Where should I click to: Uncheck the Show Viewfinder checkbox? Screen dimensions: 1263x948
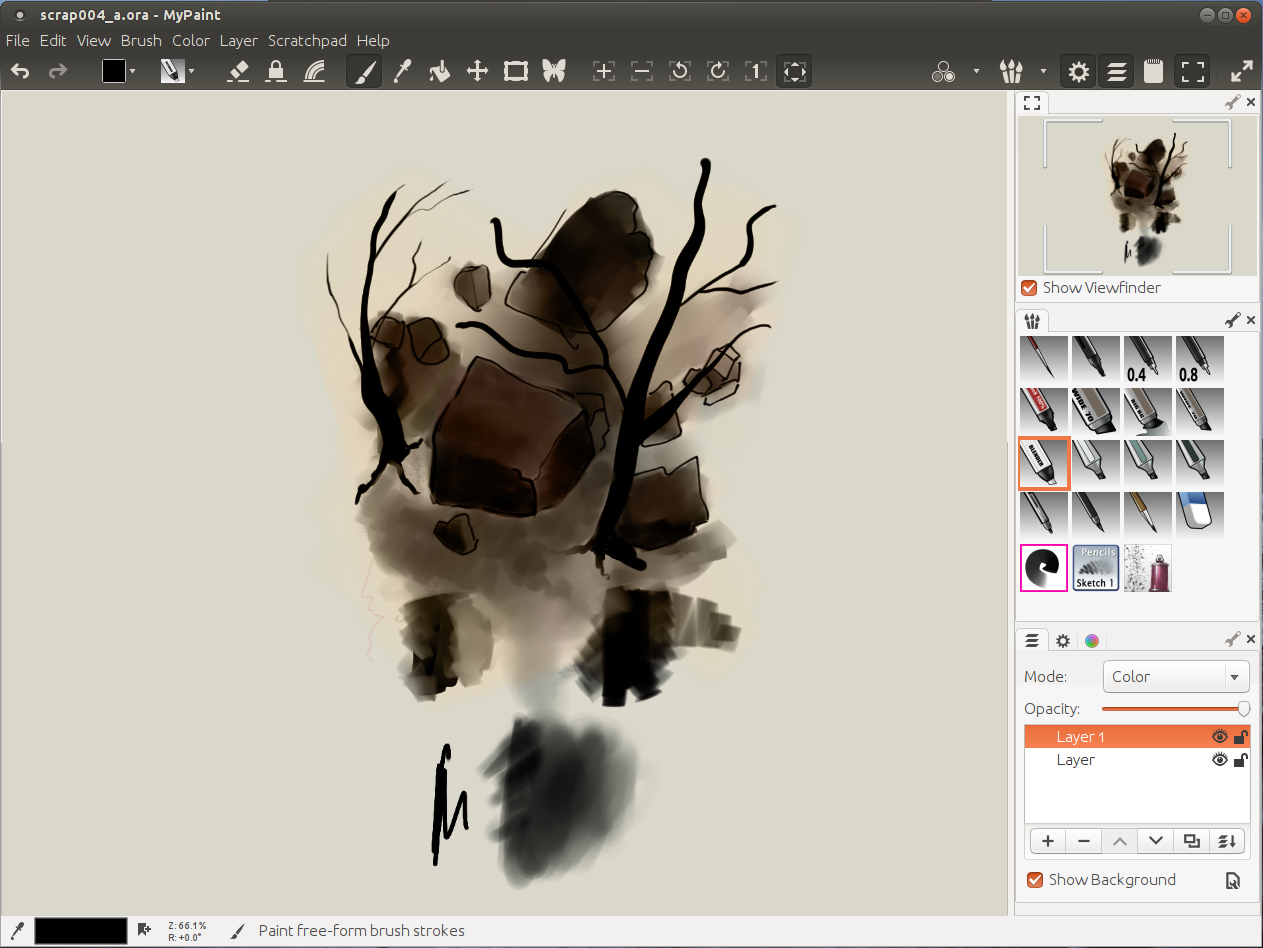point(1029,288)
